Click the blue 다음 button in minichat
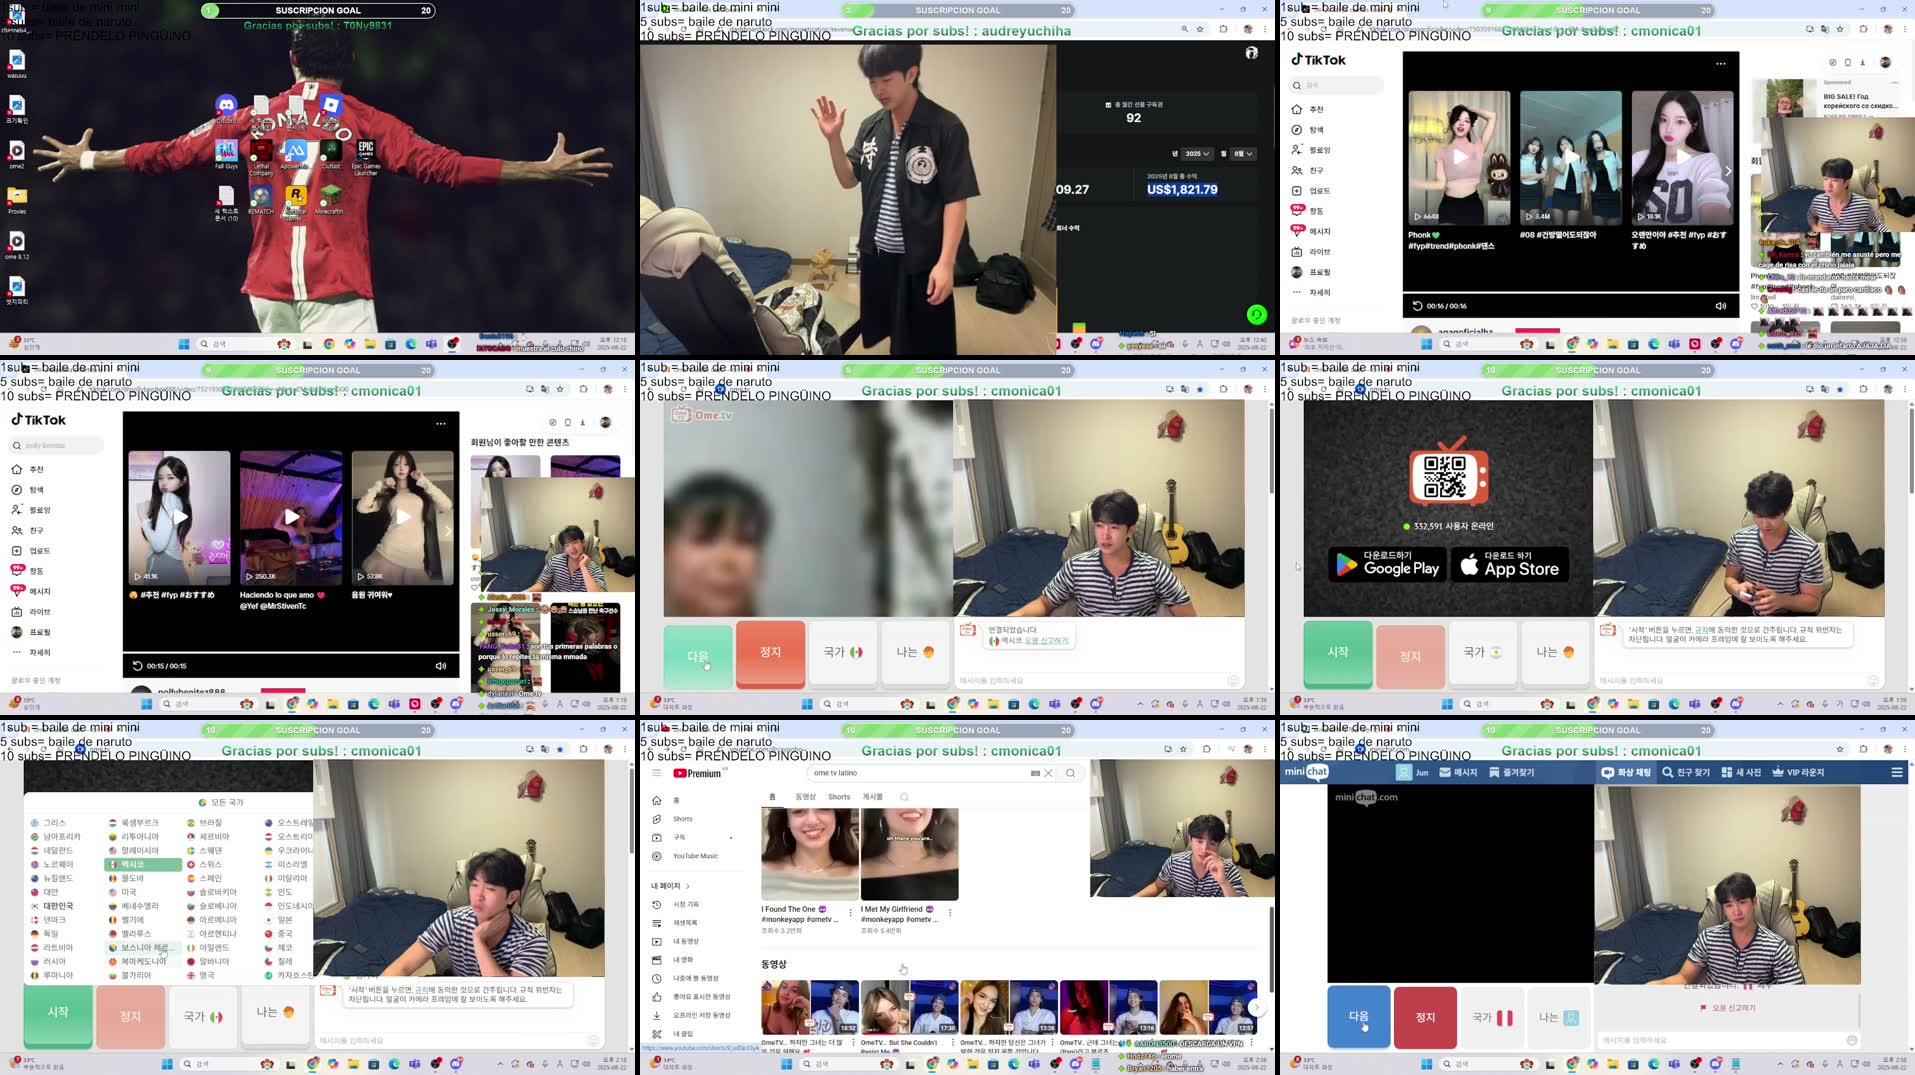 click(1359, 1016)
